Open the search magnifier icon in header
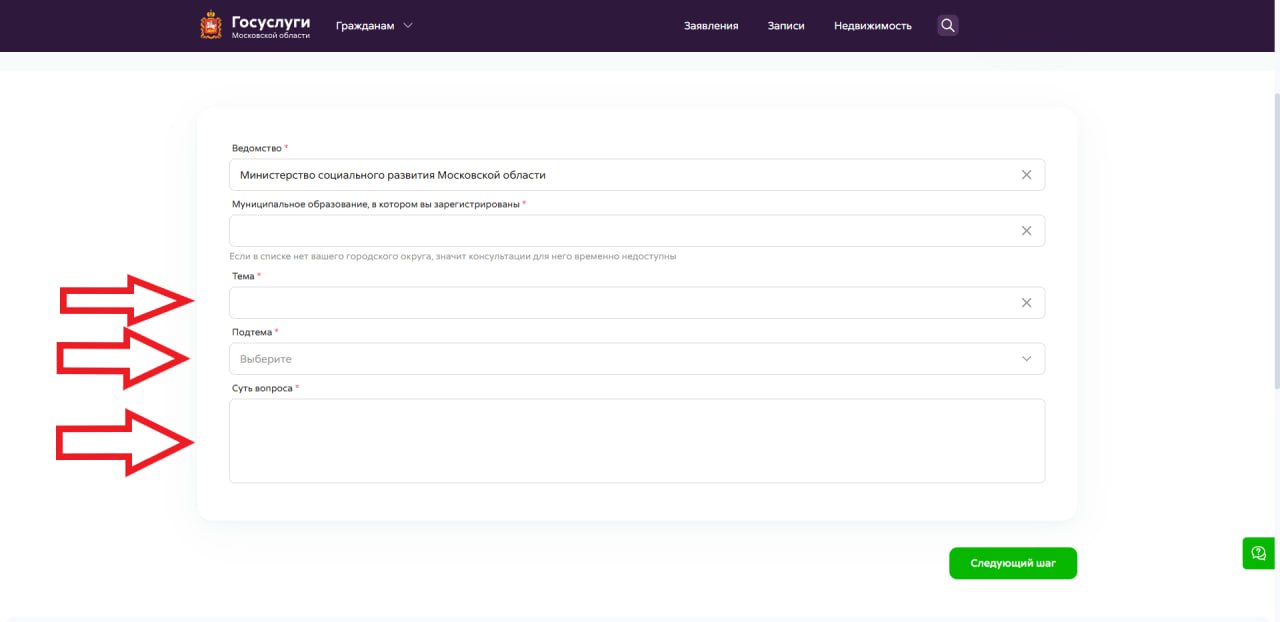The image size is (1280, 622). (x=948, y=26)
